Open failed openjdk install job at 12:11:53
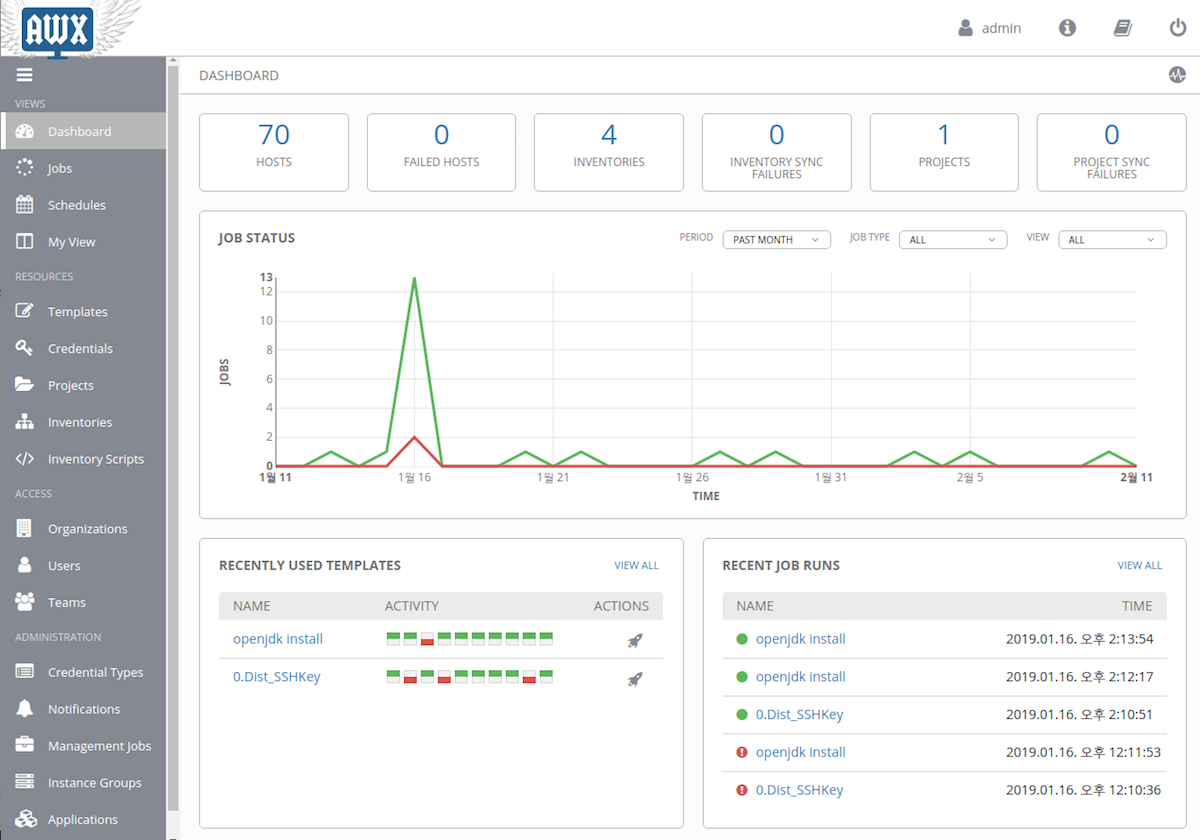This screenshot has width=1200, height=840. click(801, 752)
